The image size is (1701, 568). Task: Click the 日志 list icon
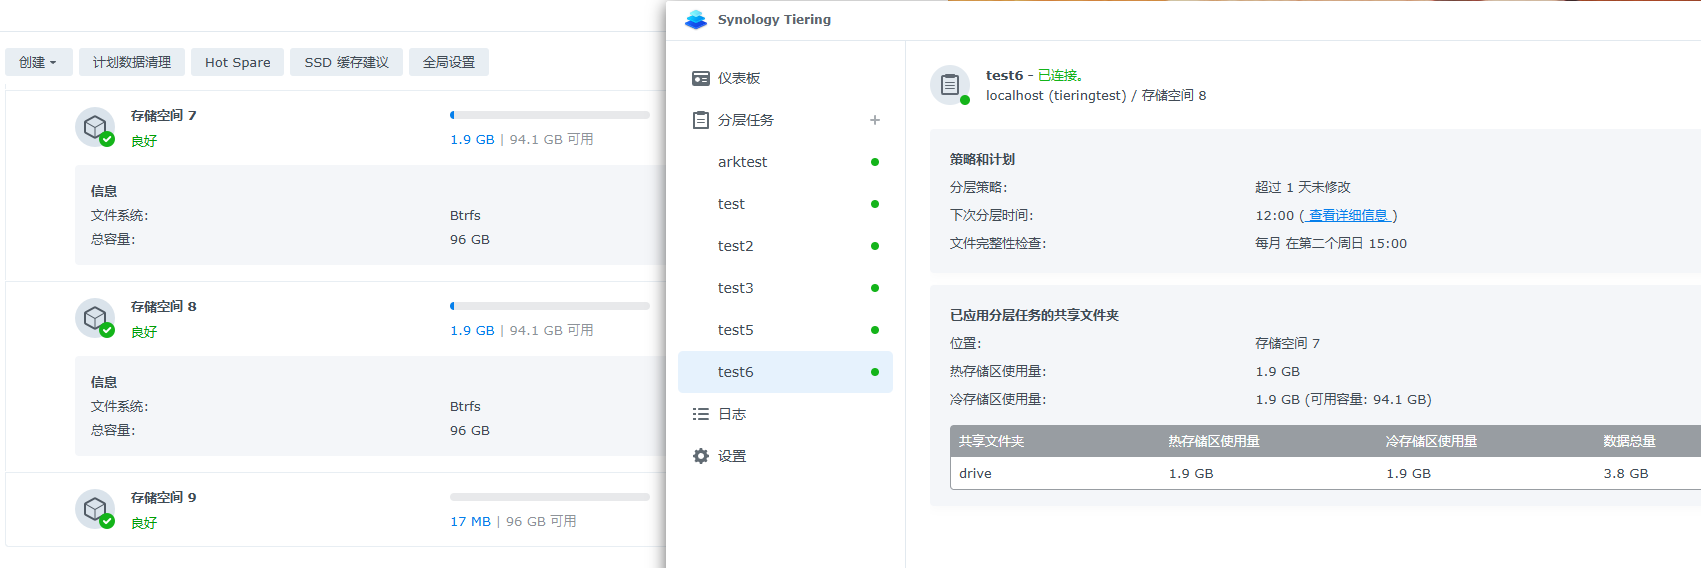[701, 414]
